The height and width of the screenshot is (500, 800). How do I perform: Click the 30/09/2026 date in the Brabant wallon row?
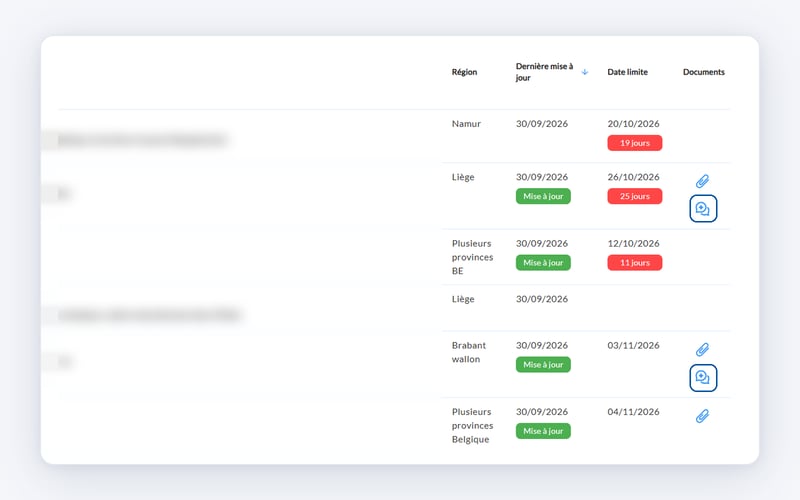[x=542, y=345]
